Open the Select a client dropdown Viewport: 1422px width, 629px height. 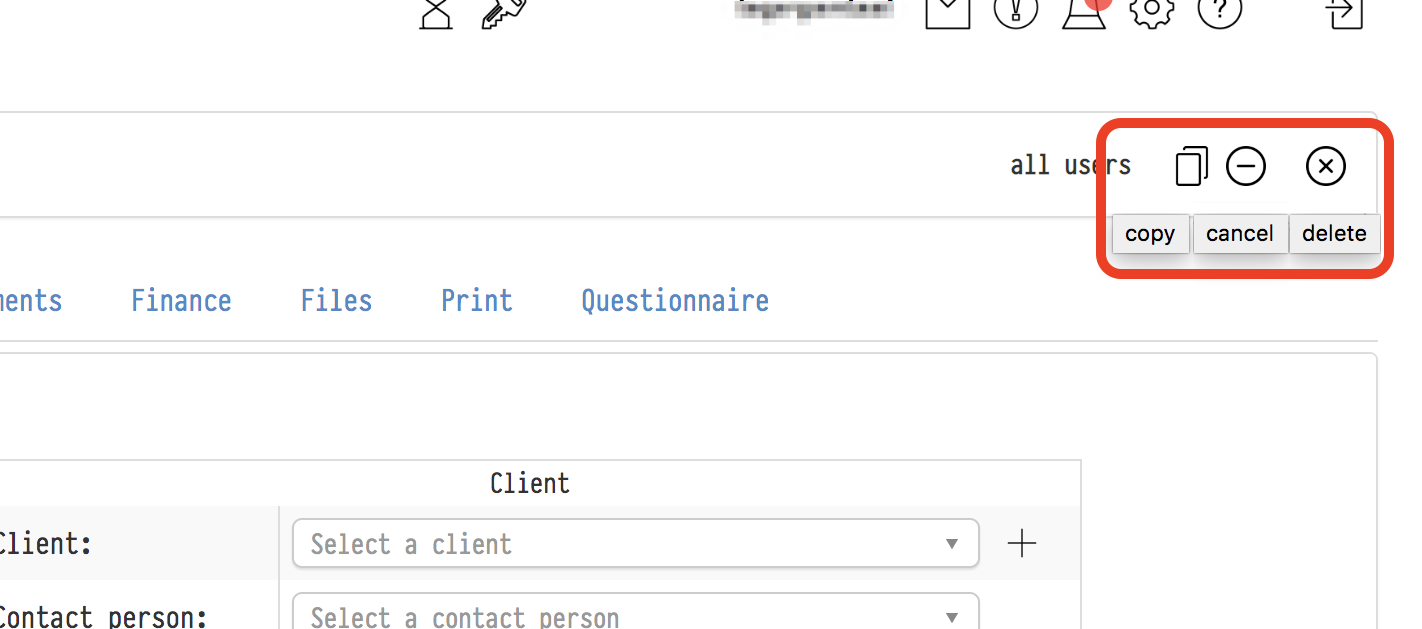(635, 544)
